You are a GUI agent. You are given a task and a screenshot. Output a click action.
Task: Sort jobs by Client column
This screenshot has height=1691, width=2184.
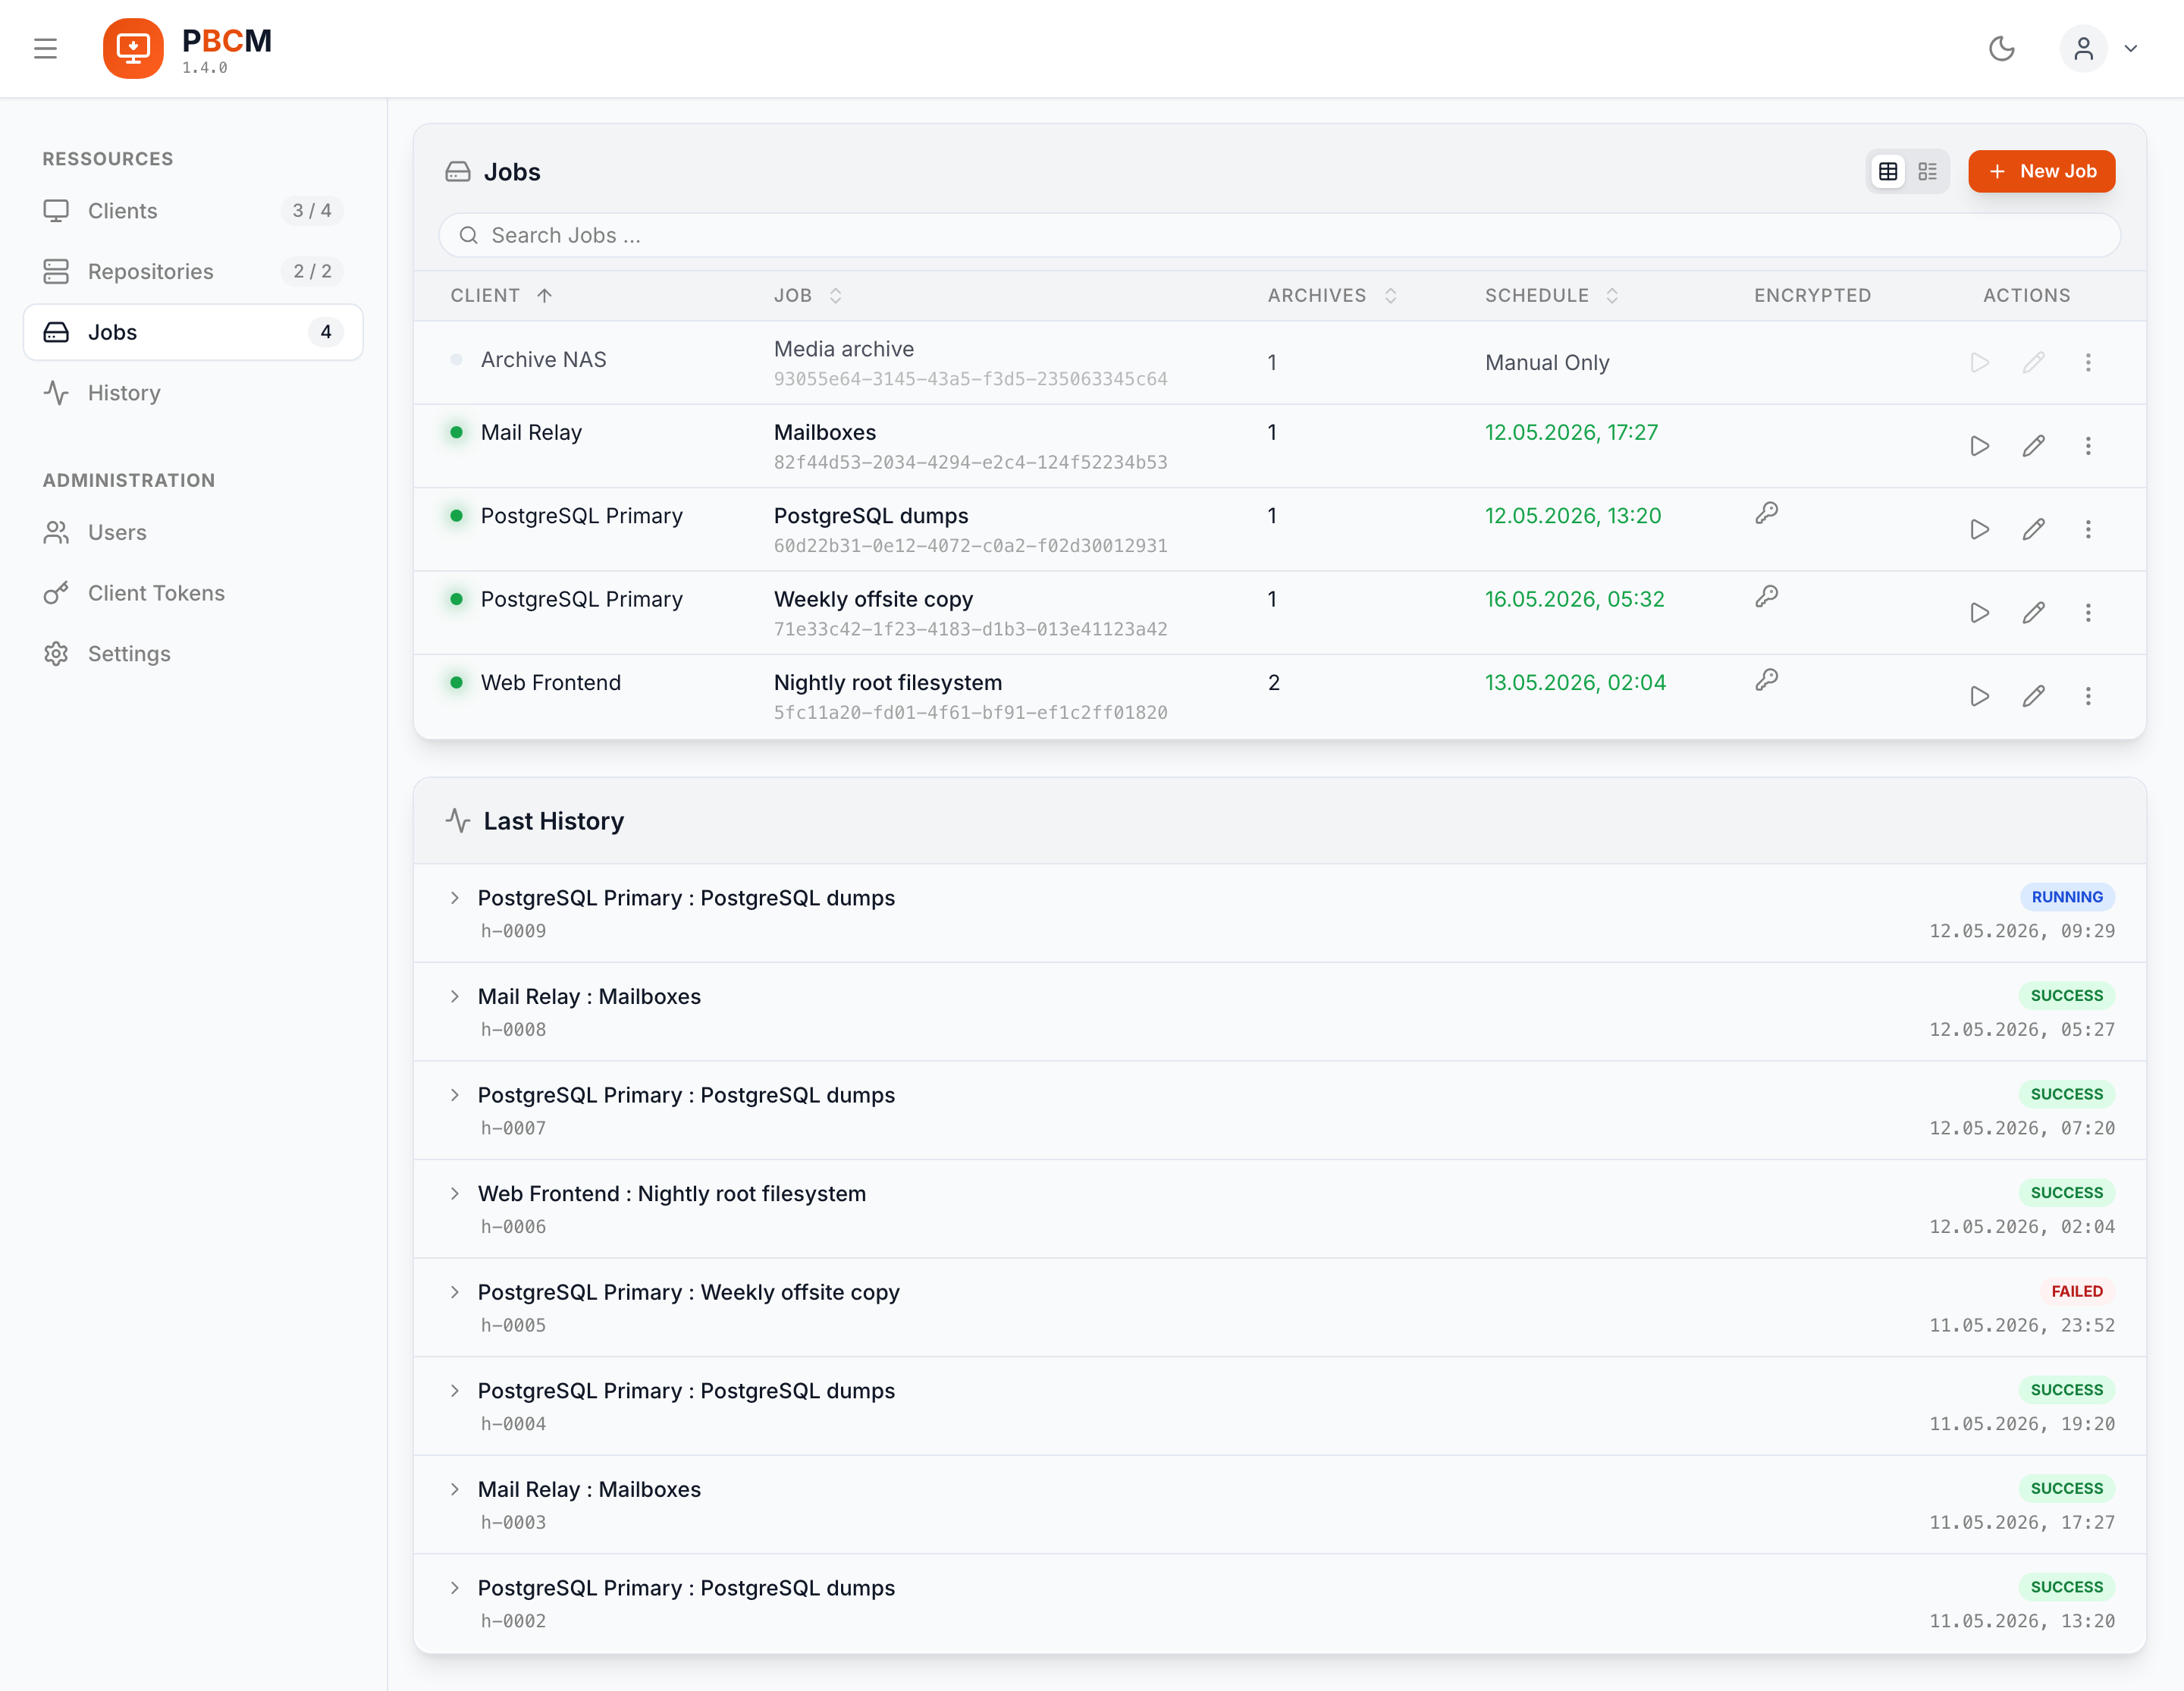pyautogui.click(x=501, y=295)
